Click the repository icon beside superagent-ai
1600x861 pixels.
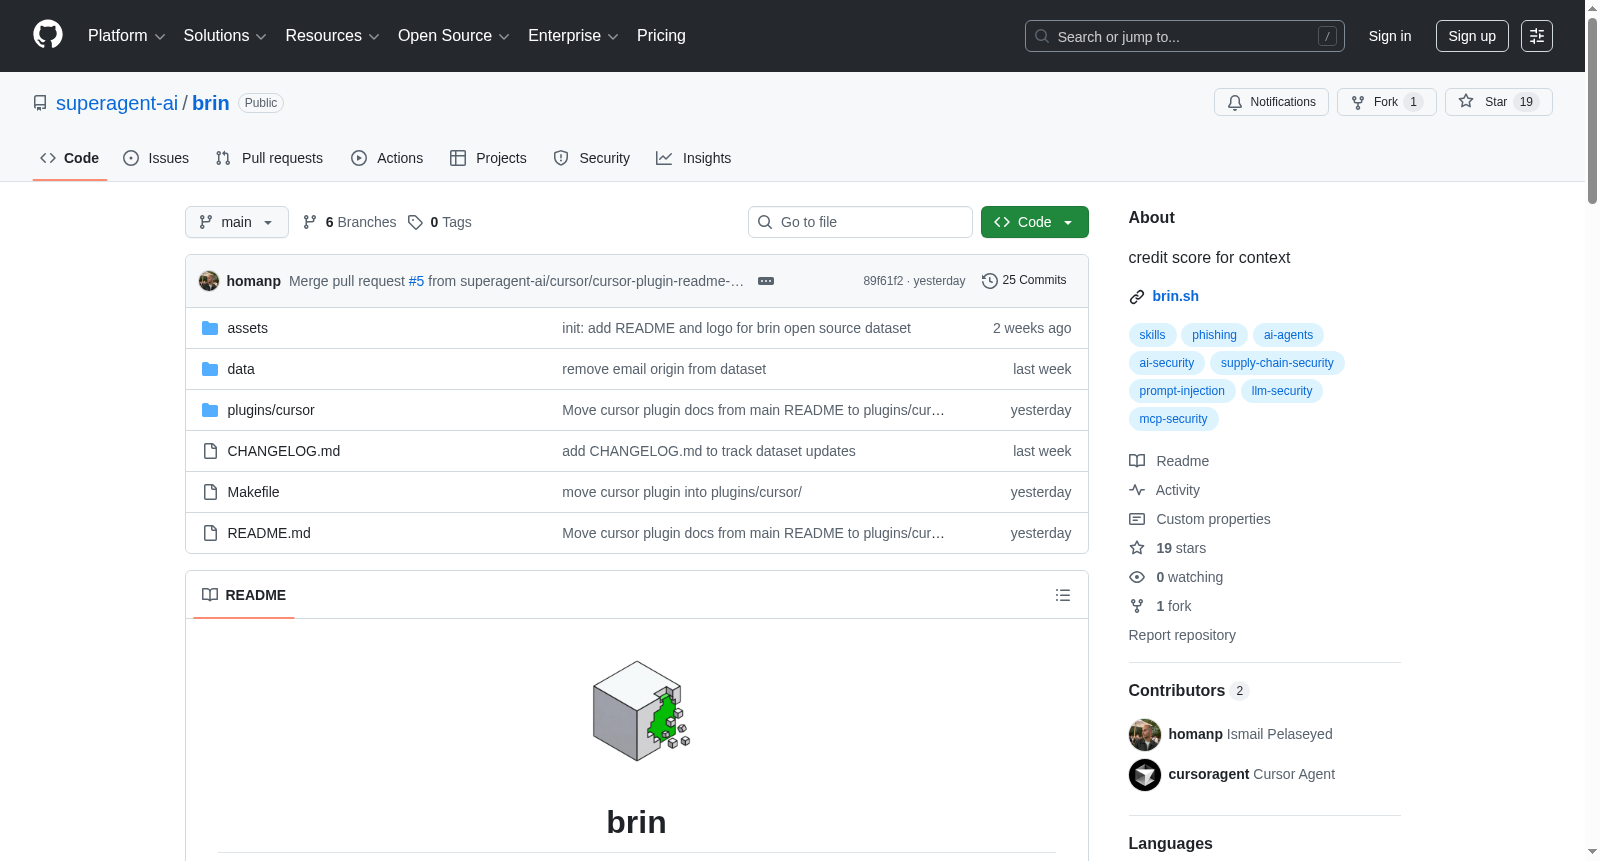tap(40, 103)
